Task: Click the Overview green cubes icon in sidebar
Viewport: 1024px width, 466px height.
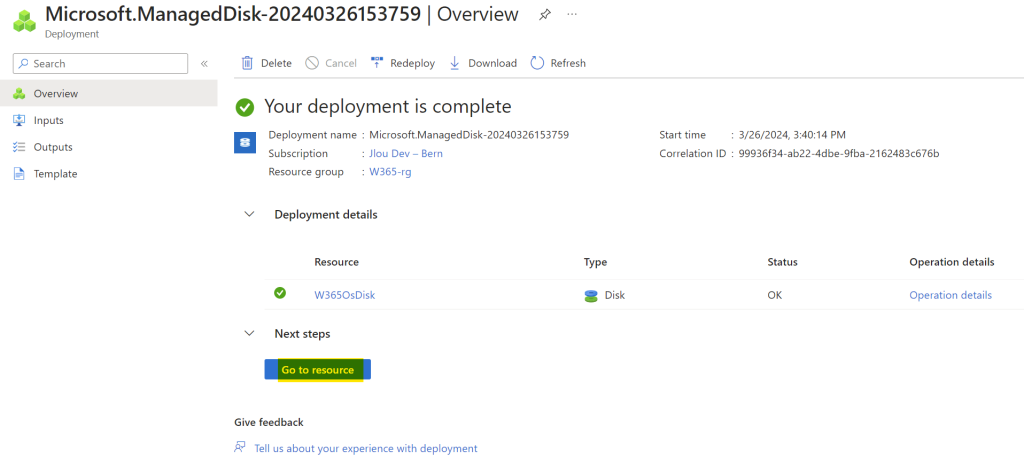Action: [19, 93]
